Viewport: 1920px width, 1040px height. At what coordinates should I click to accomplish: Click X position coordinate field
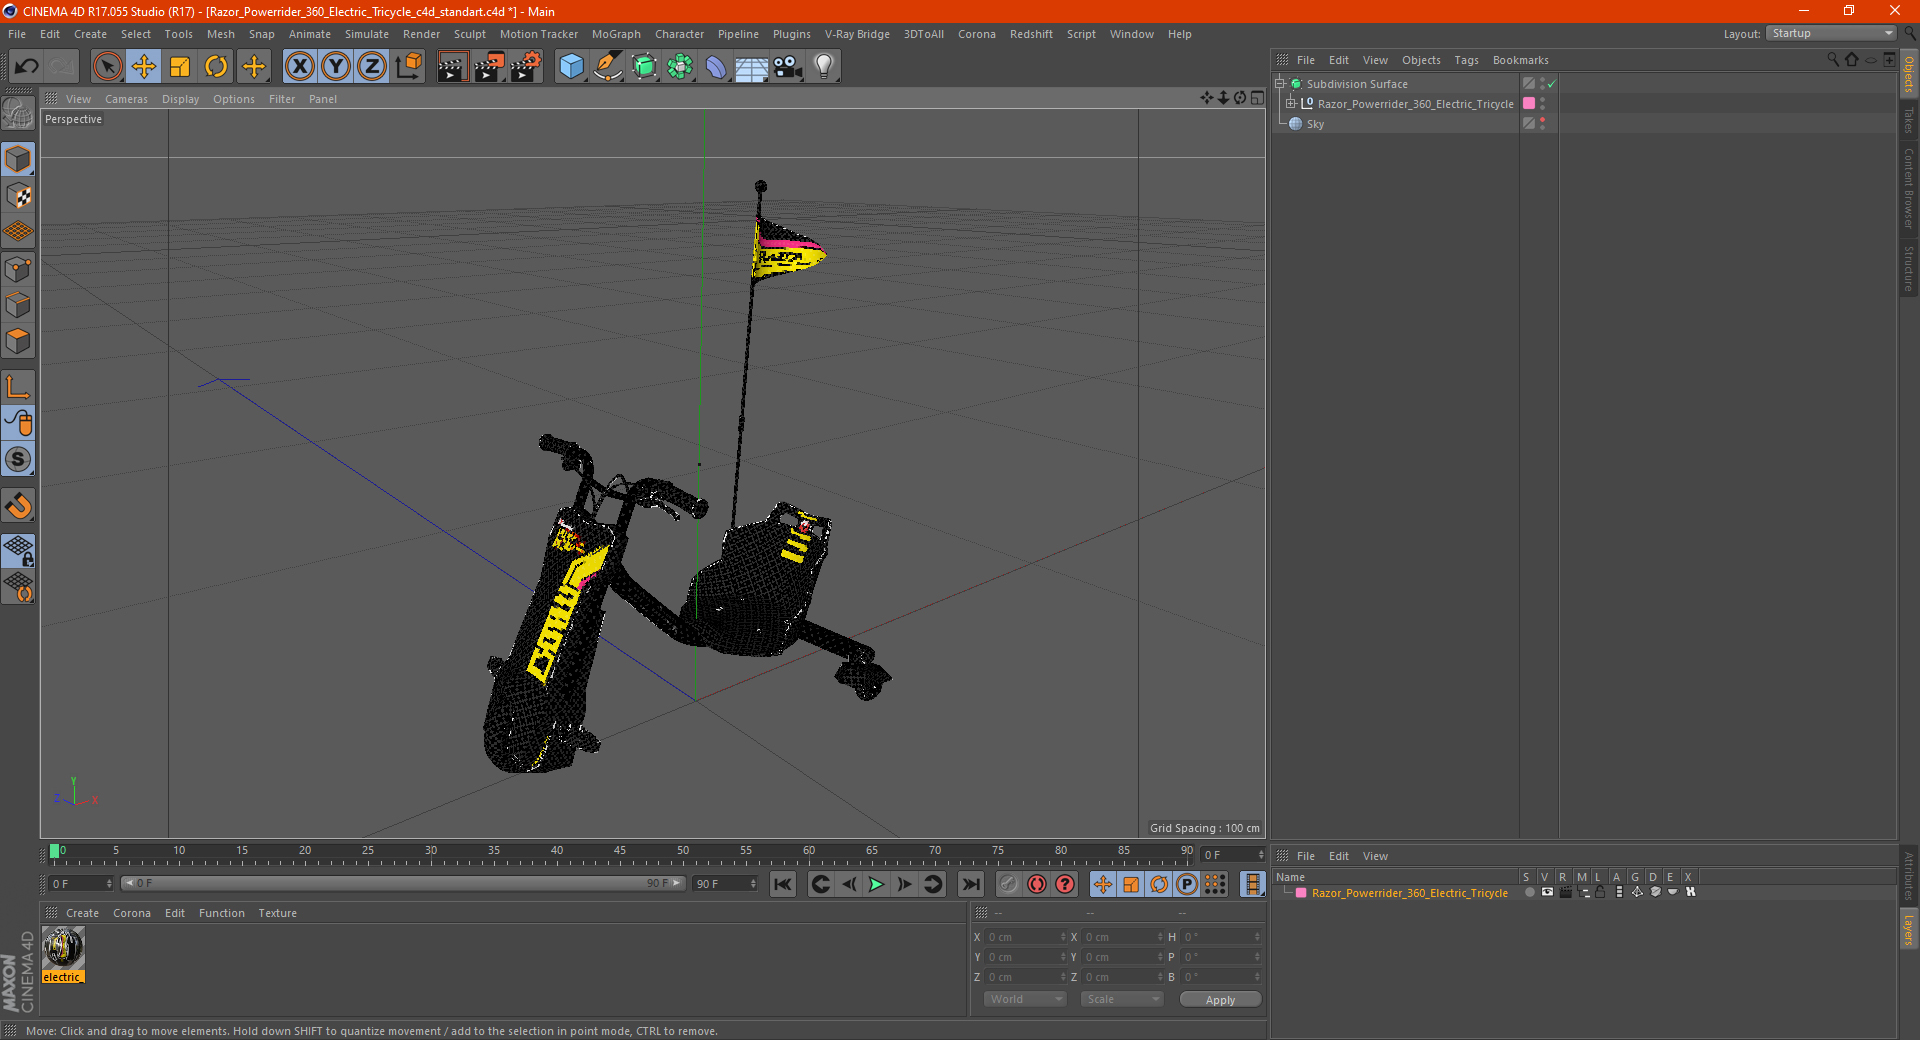(x=1025, y=937)
